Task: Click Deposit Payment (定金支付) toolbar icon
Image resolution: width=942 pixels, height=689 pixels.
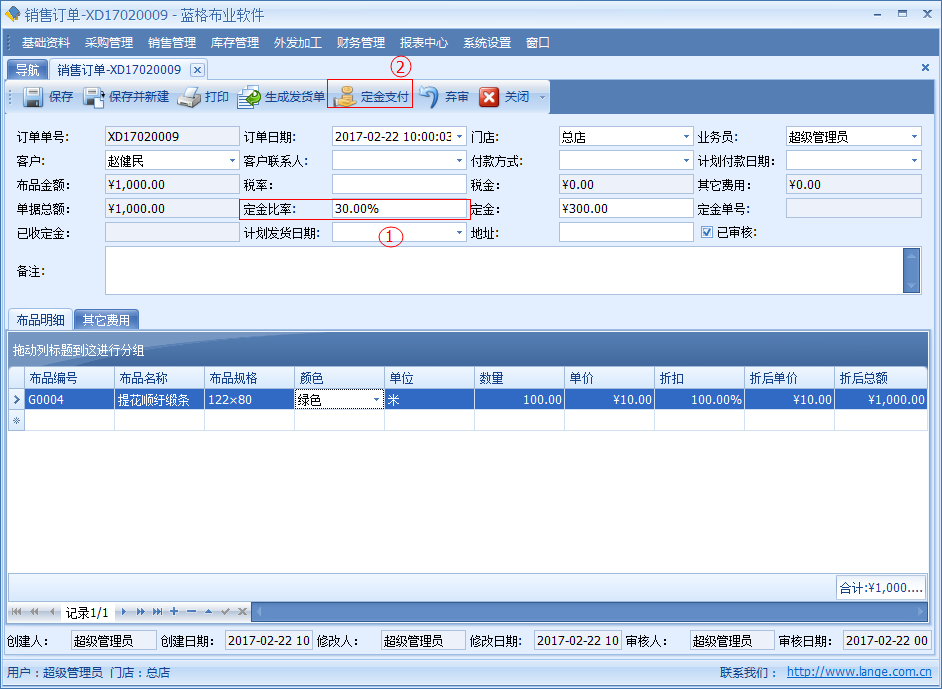Action: [x=345, y=97]
